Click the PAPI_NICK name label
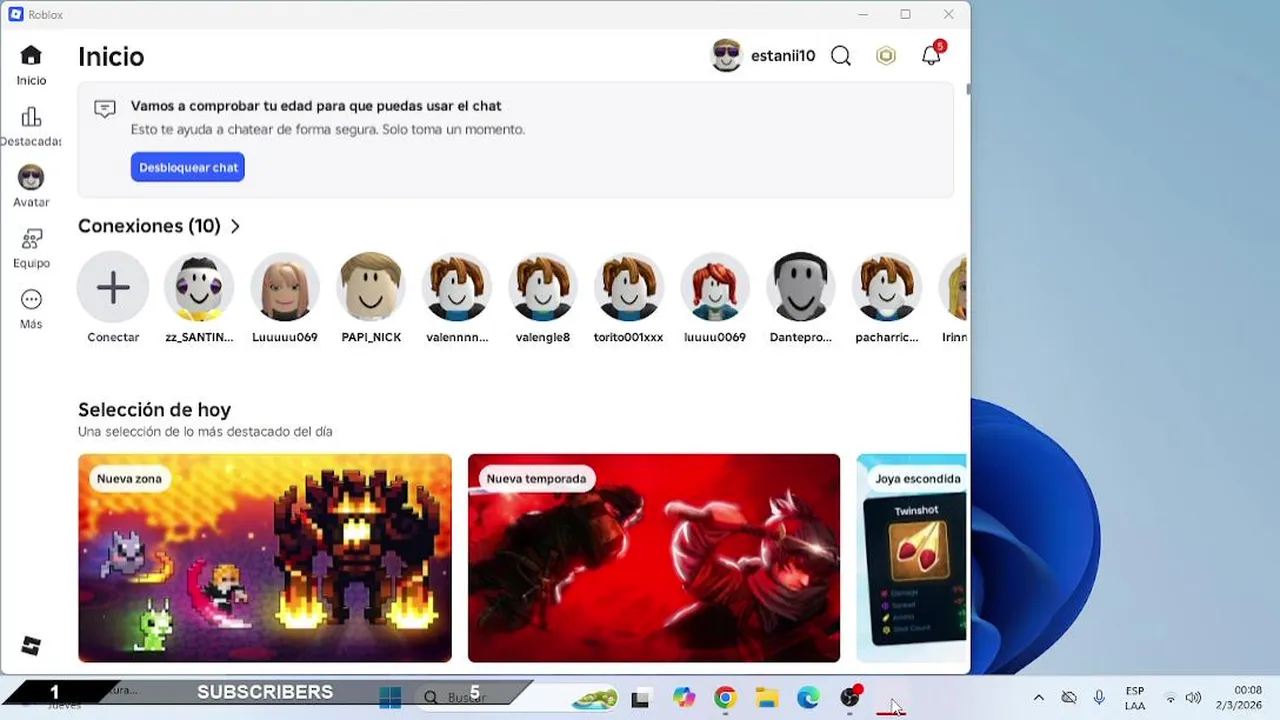 (x=371, y=337)
